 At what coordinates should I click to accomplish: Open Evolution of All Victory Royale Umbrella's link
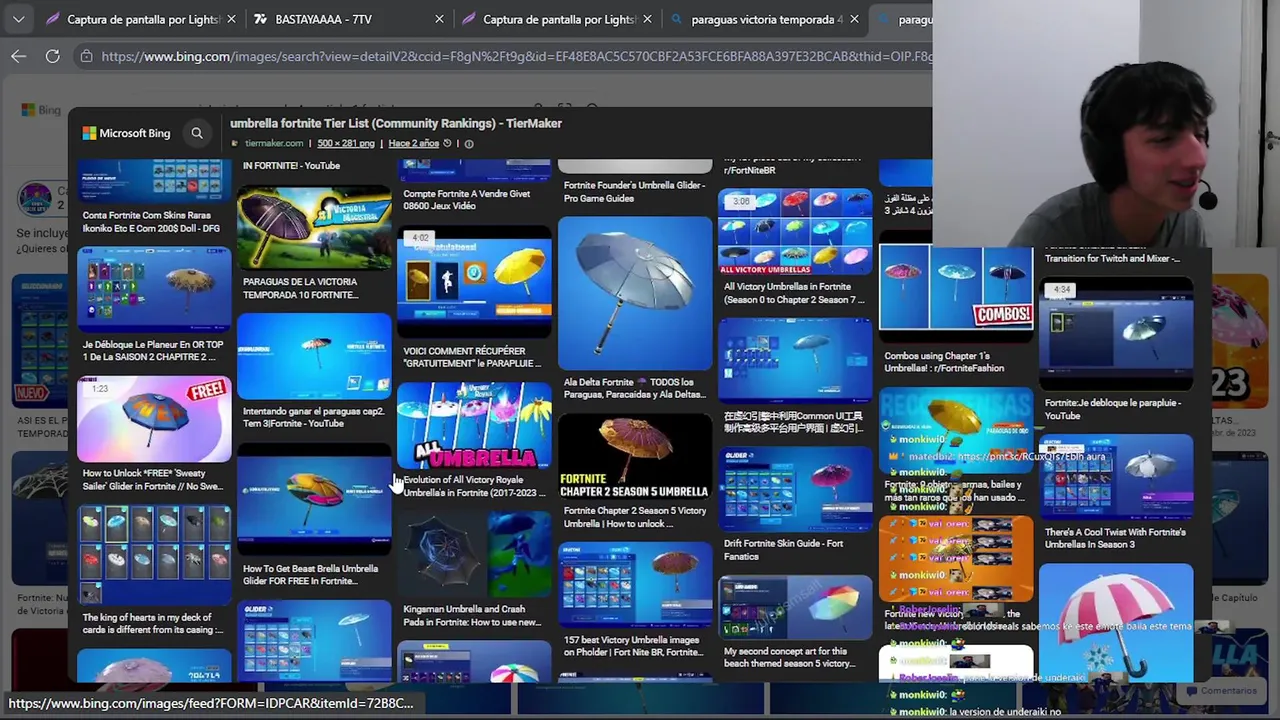tap(474, 486)
